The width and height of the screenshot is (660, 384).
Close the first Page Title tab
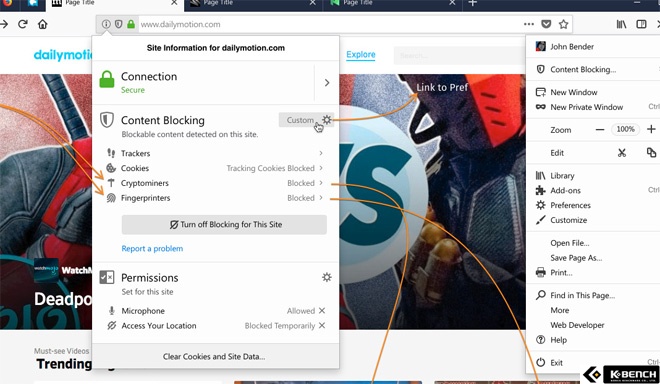point(174,3)
